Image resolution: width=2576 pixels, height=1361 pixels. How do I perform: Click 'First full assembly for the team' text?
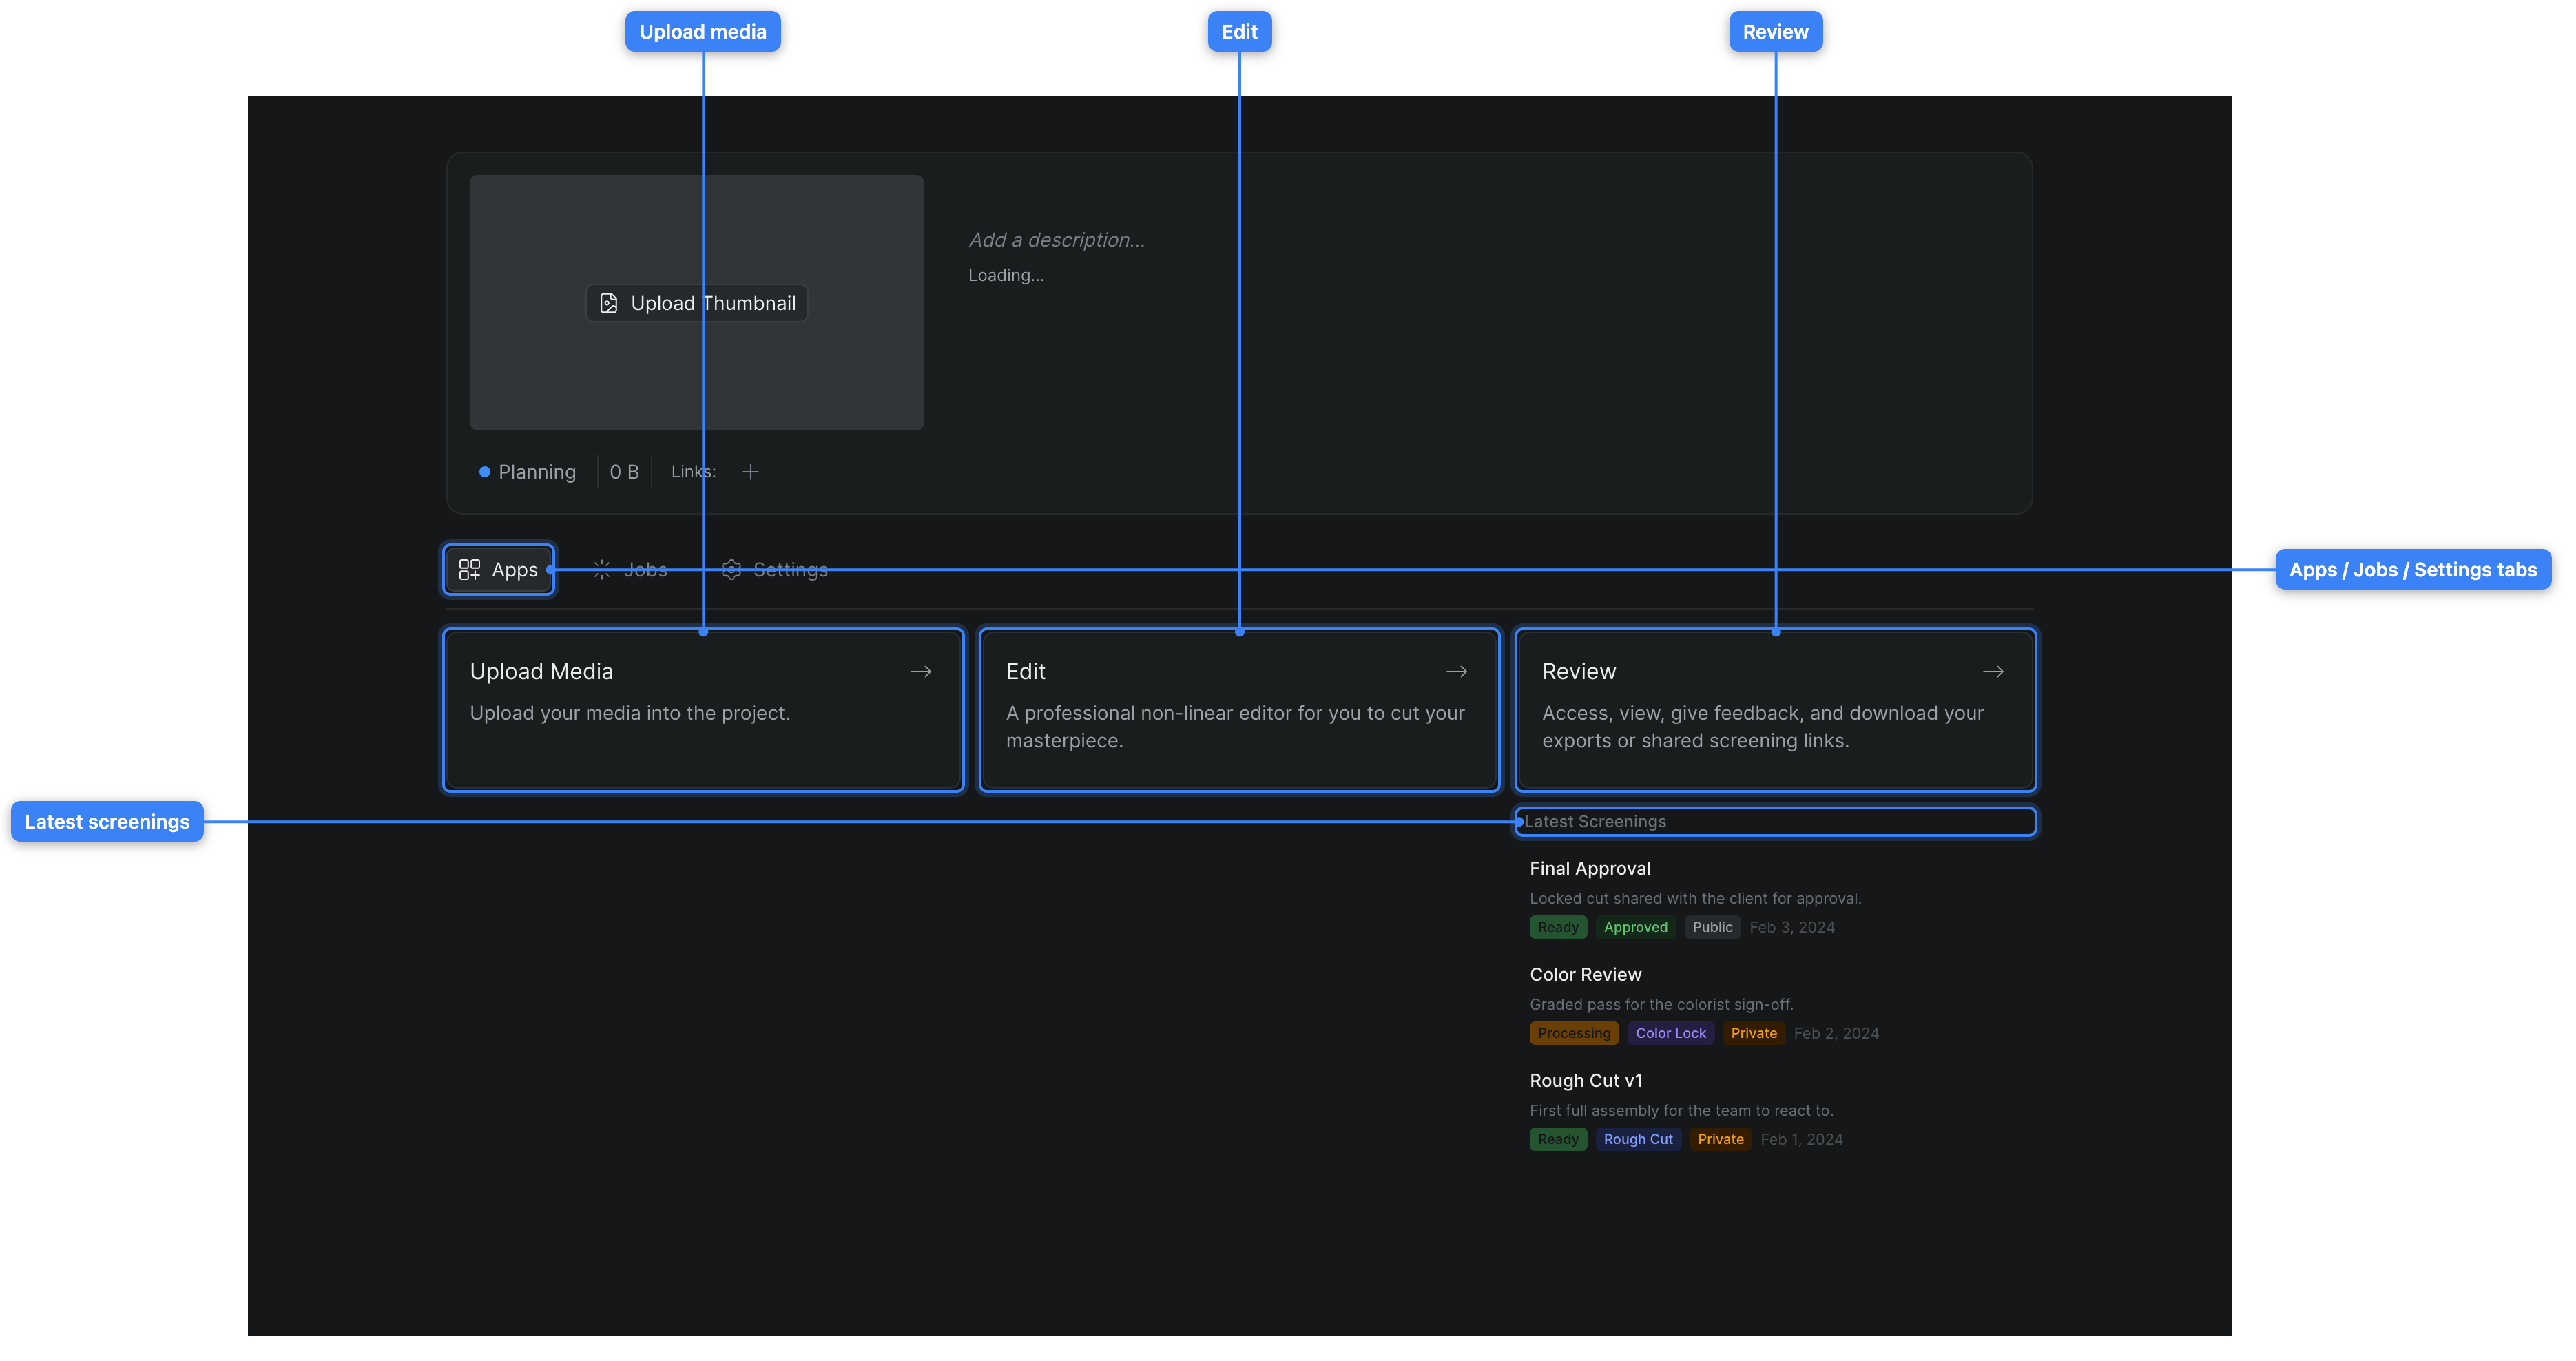coord(1681,1111)
